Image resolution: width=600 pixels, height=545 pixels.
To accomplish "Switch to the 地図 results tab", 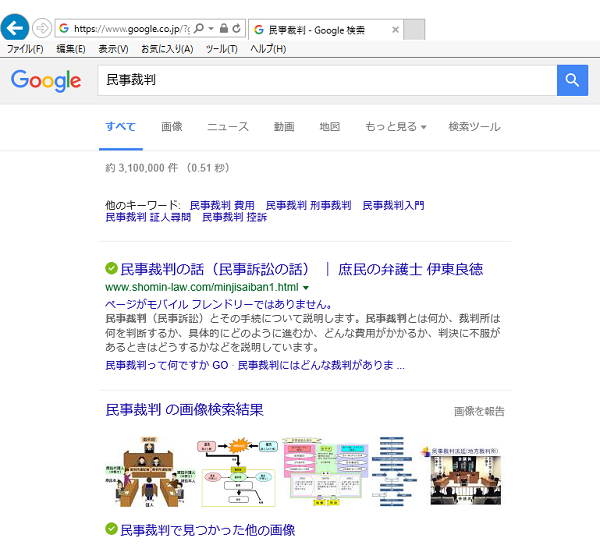I will pos(329,127).
